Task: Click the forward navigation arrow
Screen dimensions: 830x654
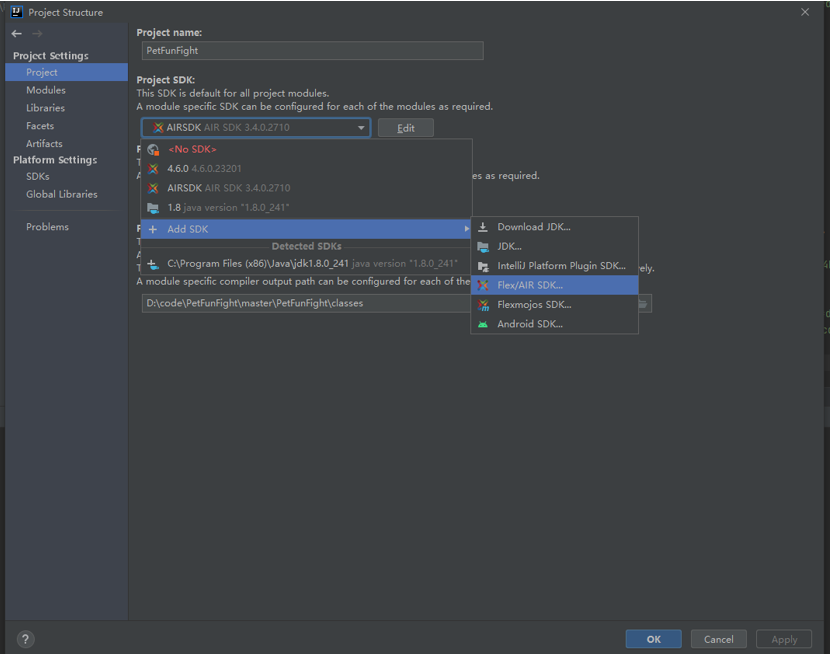Action: (37, 34)
